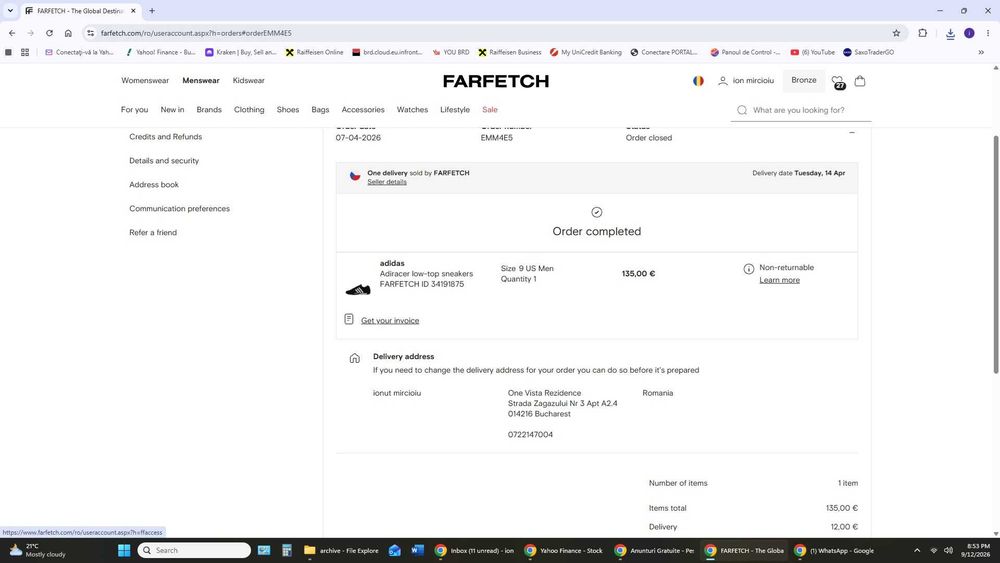Open the Clothing menu

point(249,110)
